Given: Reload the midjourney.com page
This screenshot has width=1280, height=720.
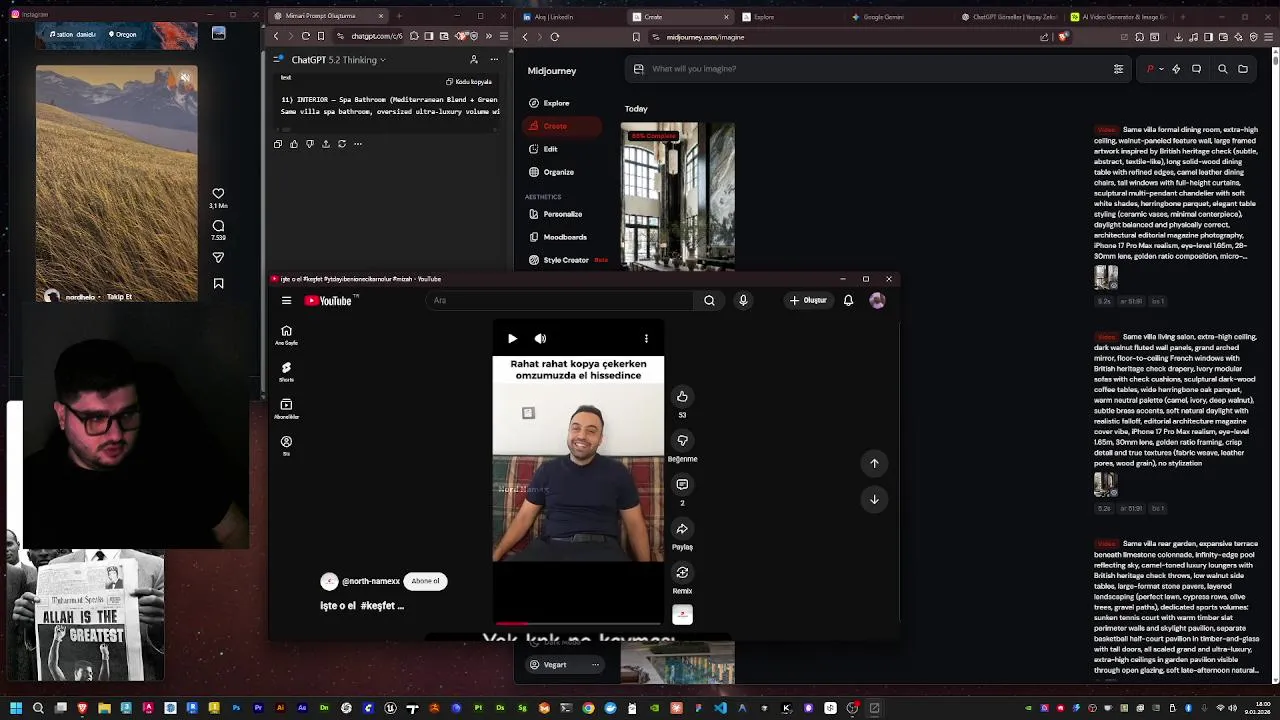Looking at the screenshot, I should pyautogui.click(x=555, y=37).
